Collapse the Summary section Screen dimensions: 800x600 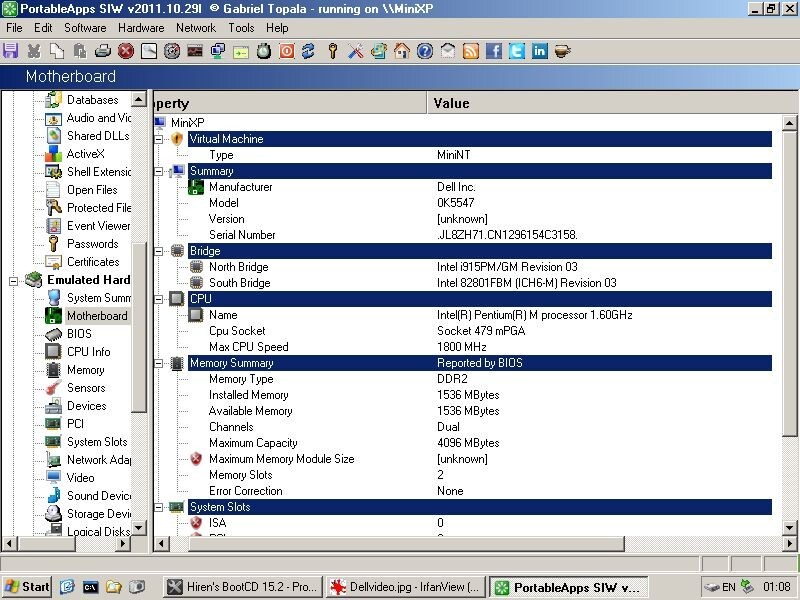tap(159, 171)
